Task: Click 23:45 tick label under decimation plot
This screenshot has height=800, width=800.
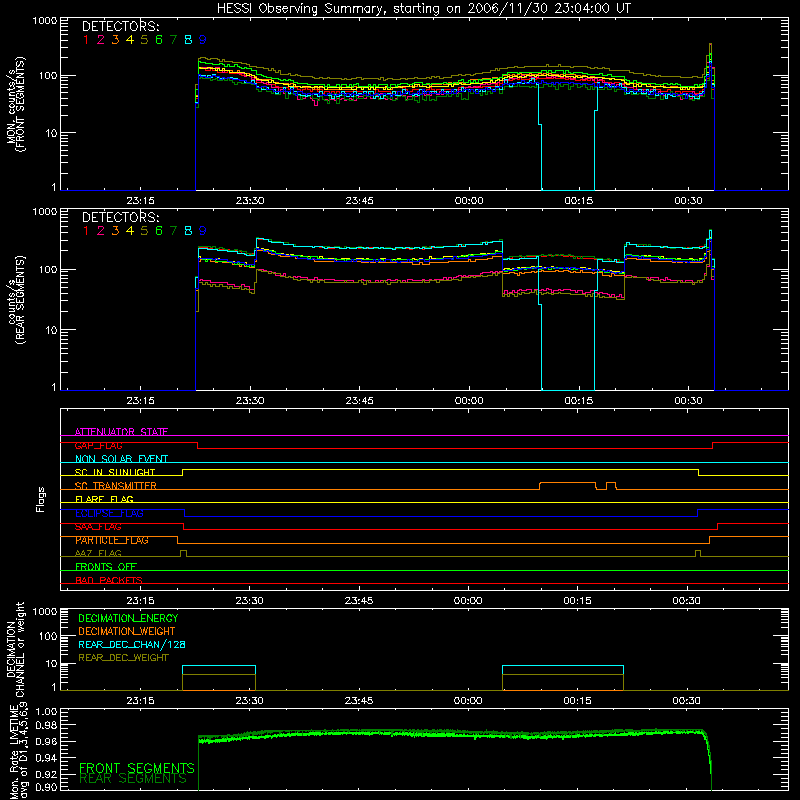Action: tap(359, 701)
